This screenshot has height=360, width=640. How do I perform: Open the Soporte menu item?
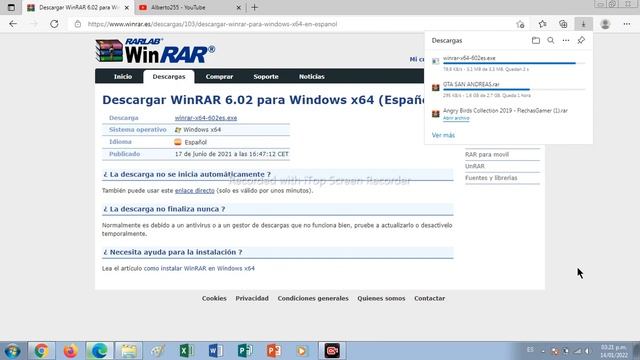[266, 77]
